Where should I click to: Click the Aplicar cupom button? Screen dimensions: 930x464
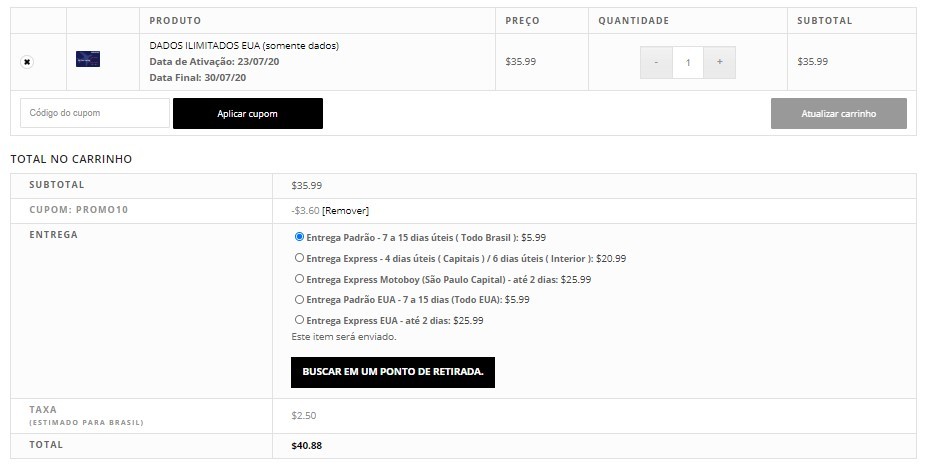(248, 113)
